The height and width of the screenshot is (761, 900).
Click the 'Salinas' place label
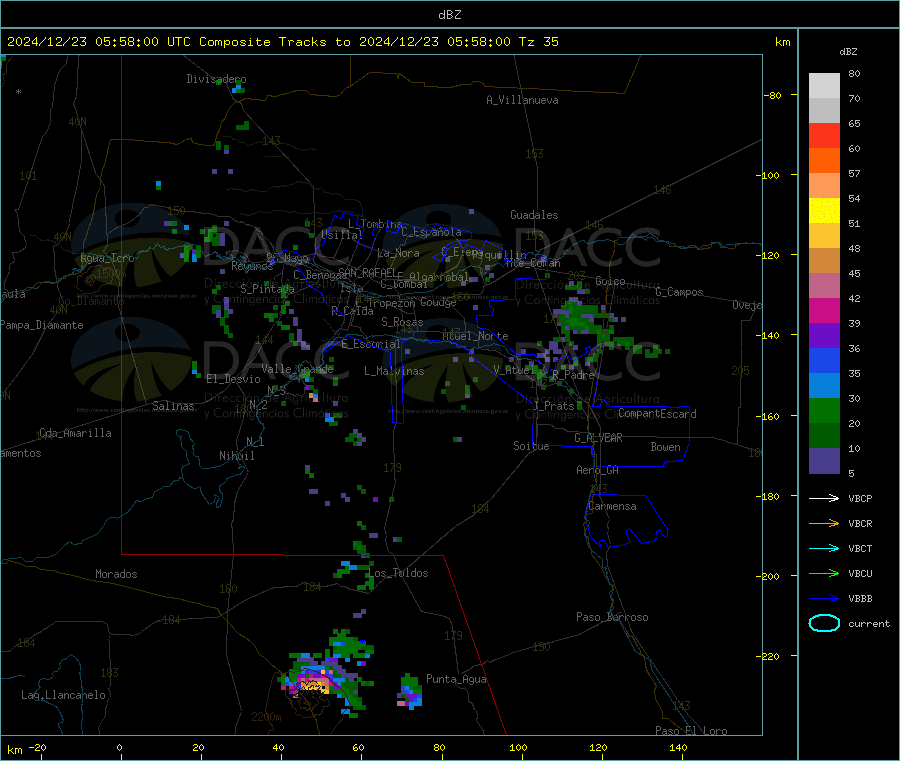[173, 406]
